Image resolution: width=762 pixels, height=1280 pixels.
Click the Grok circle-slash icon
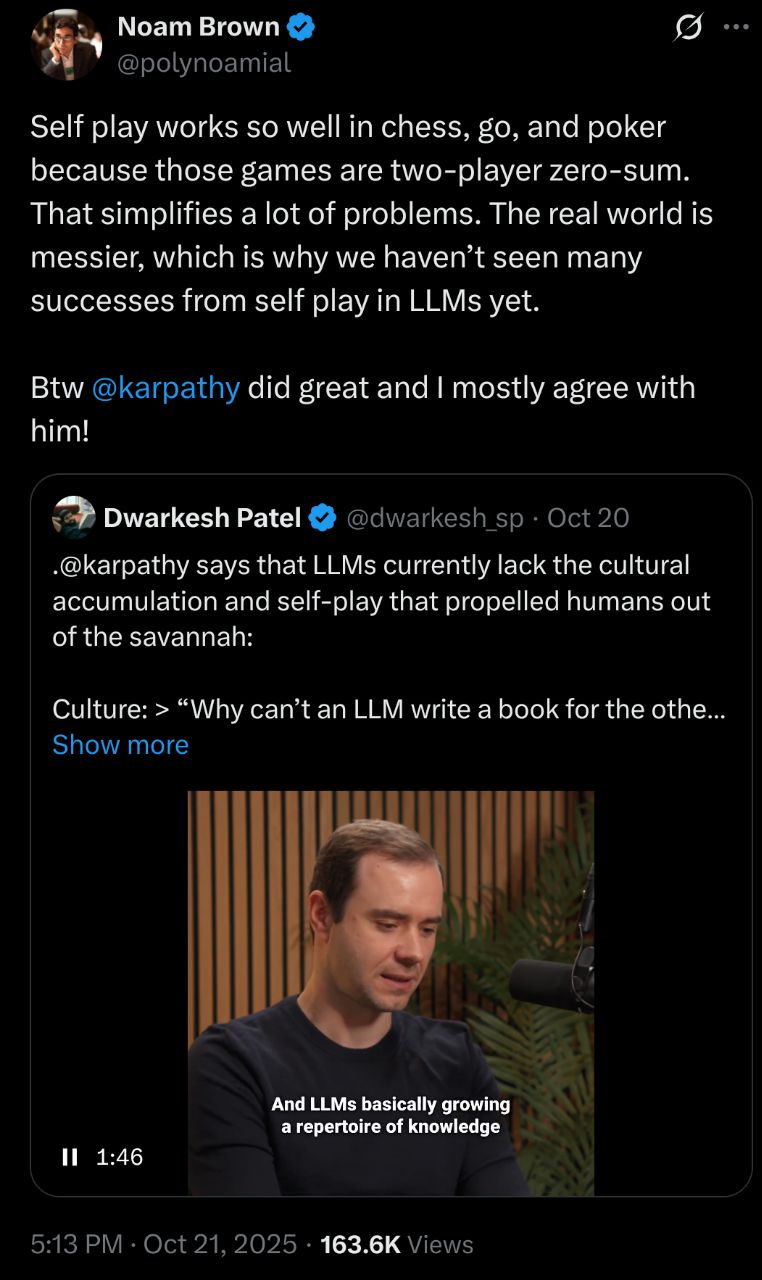[688, 29]
